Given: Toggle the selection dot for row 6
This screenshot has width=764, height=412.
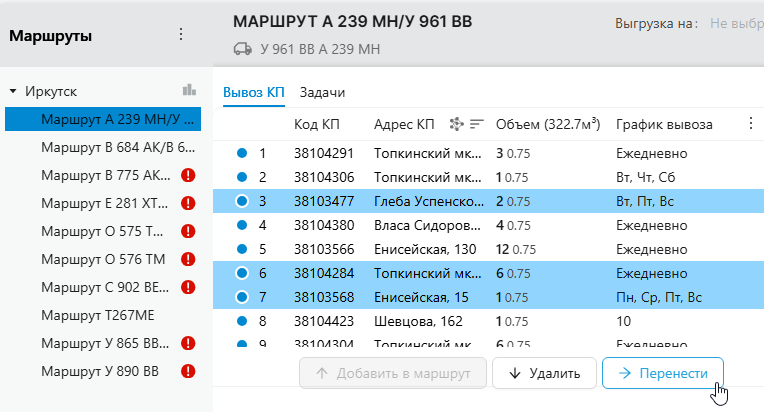Looking at the screenshot, I should (241, 273).
